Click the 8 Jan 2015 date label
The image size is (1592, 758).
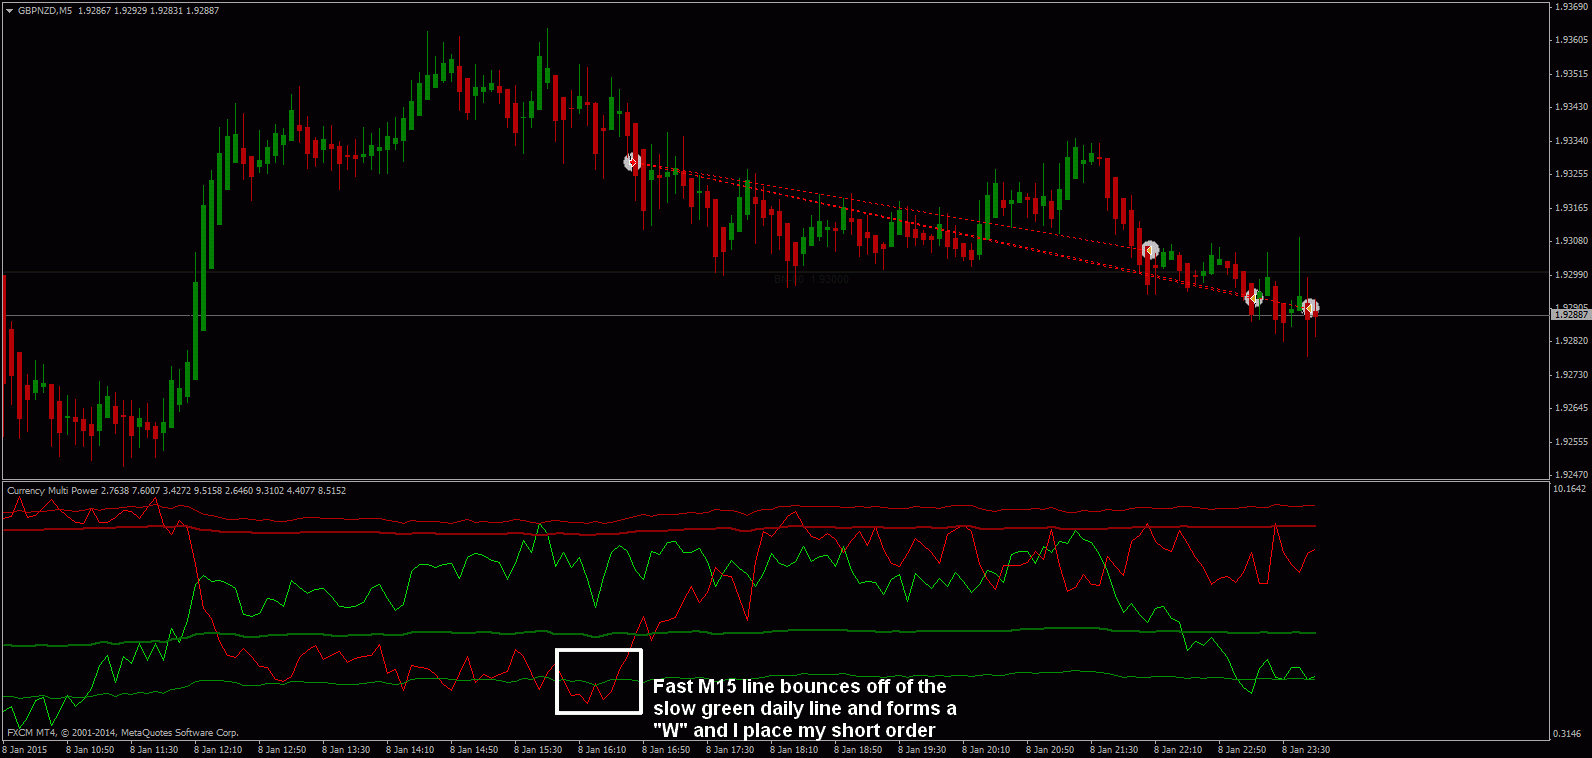25,749
